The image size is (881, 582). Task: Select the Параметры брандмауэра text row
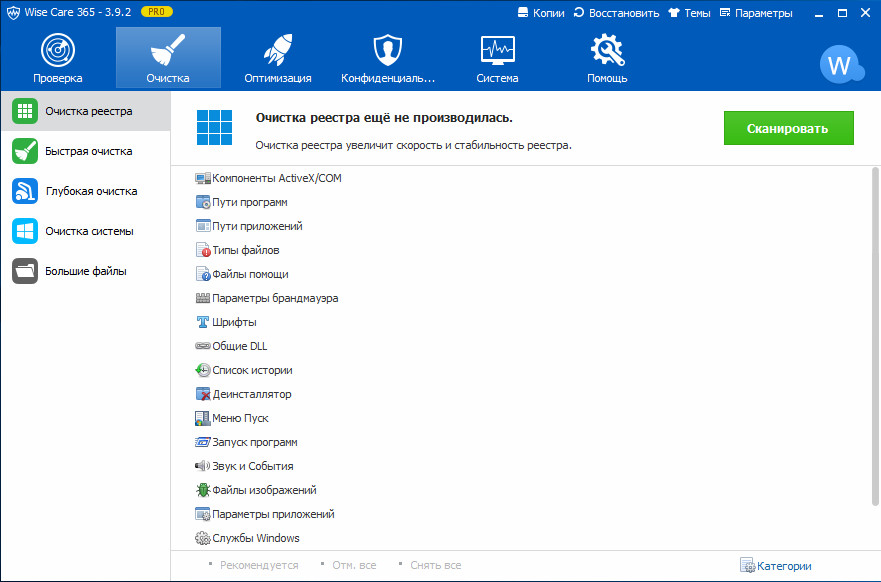pos(275,298)
